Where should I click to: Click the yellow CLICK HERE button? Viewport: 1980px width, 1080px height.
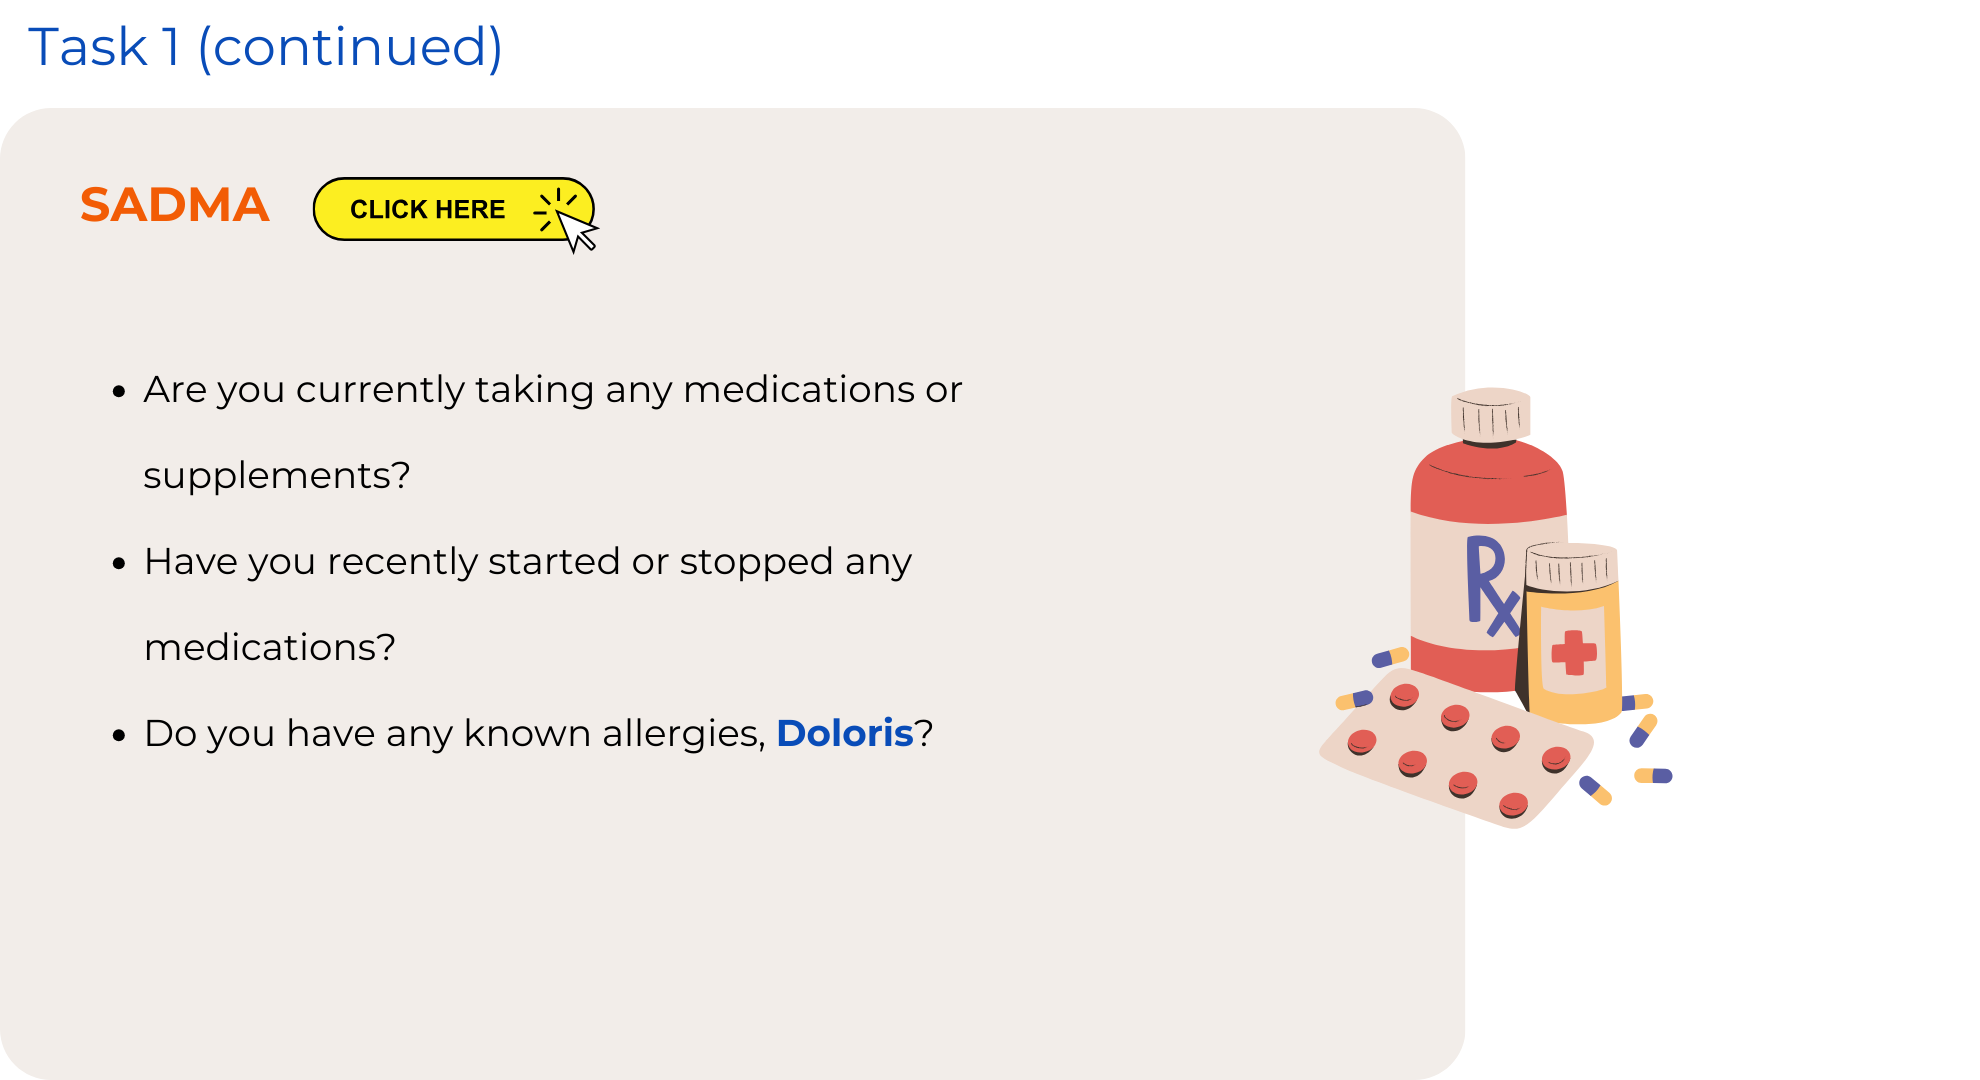click(x=454, y=209)
